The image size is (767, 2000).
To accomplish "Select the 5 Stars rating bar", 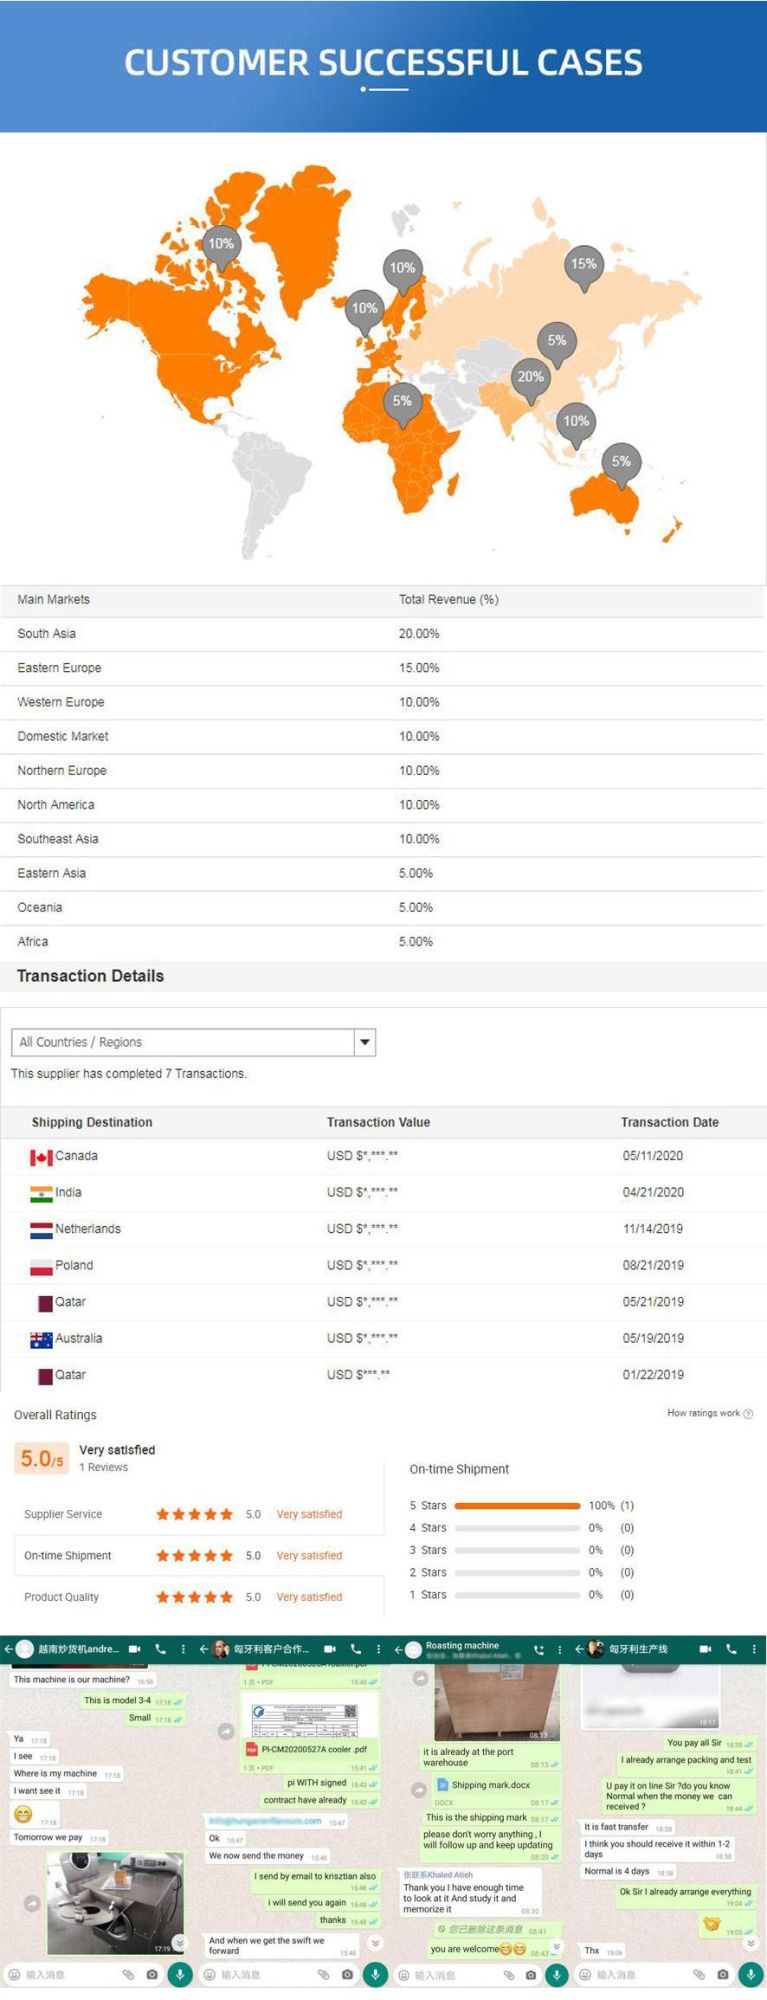I will pyautogui.click(x=517, y=1505).
